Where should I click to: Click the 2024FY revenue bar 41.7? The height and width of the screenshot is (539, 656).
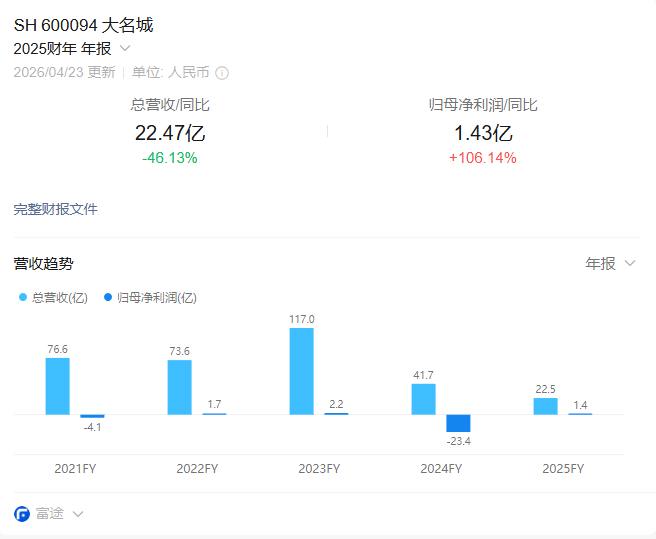tap(423, 399)
